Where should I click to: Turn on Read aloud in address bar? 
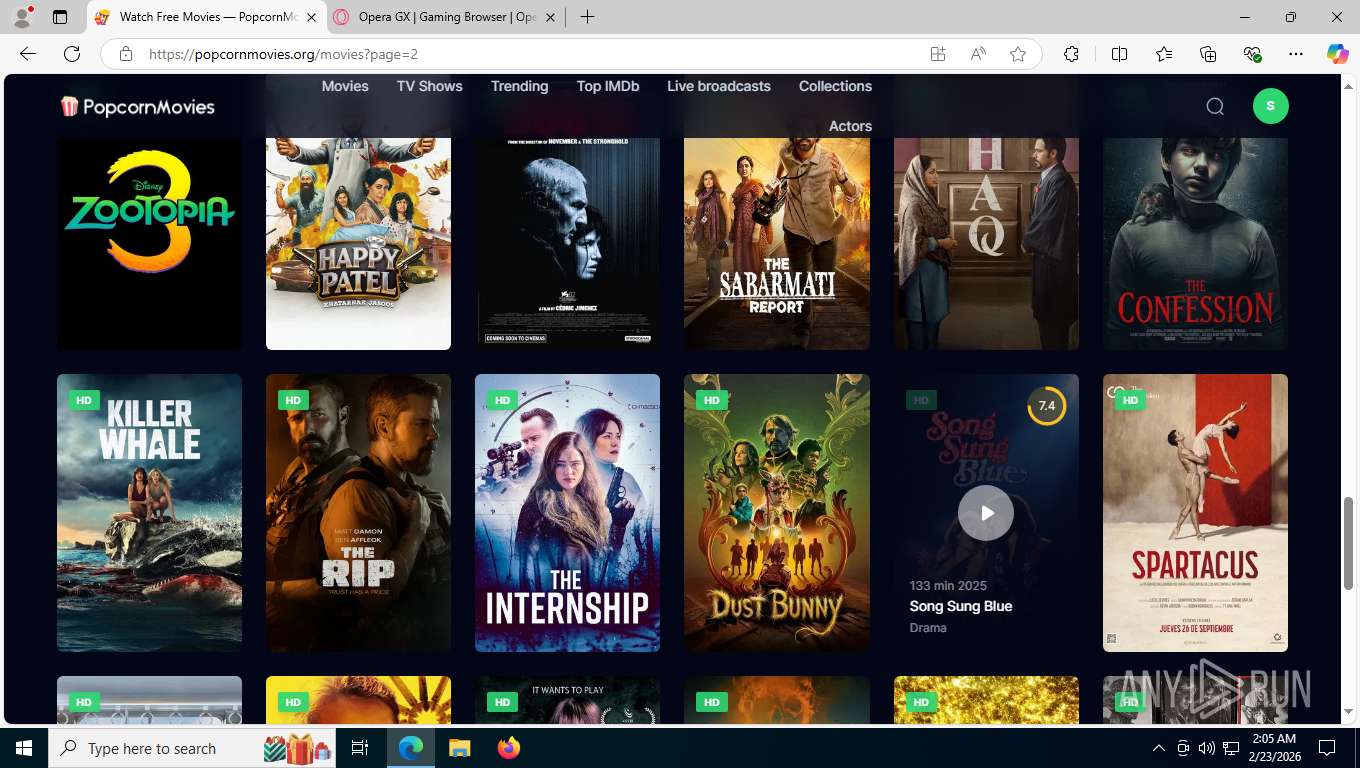978,54
